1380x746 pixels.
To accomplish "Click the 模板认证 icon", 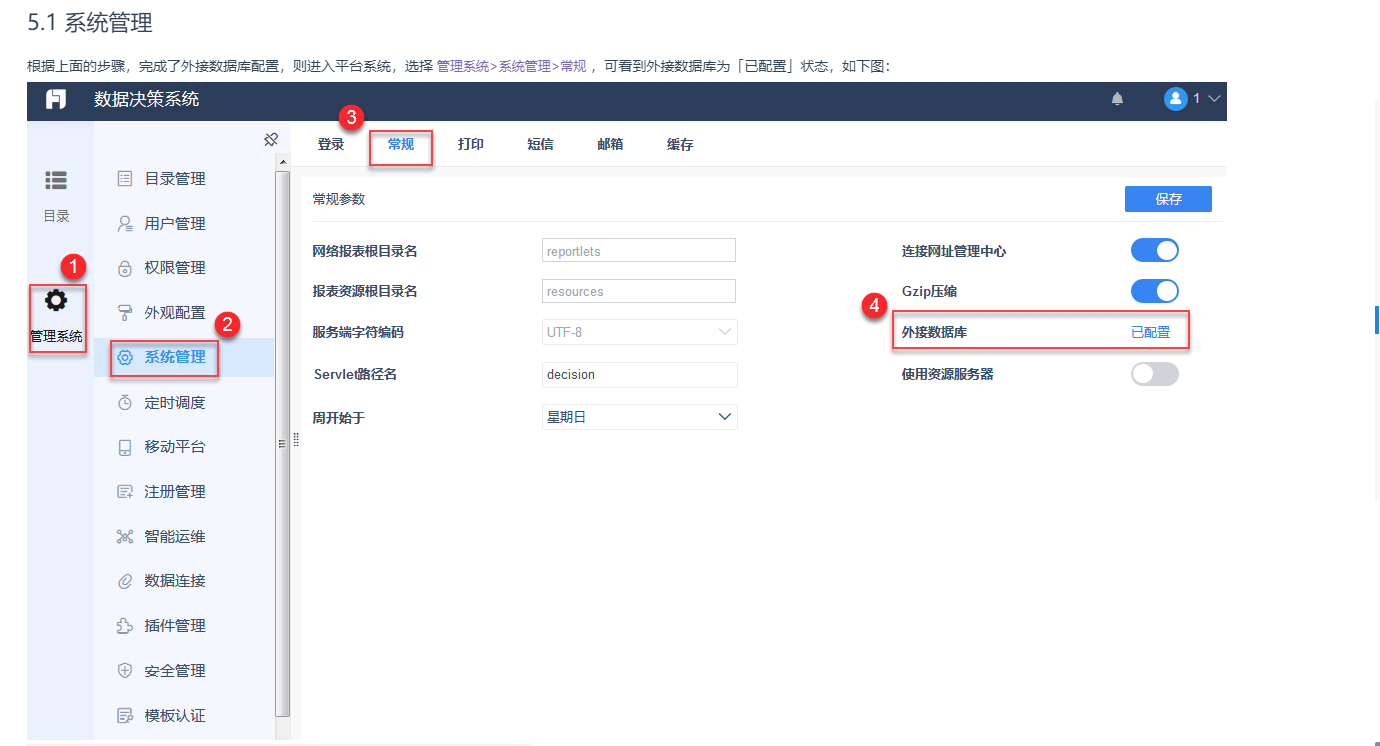I will pos(125,716).
